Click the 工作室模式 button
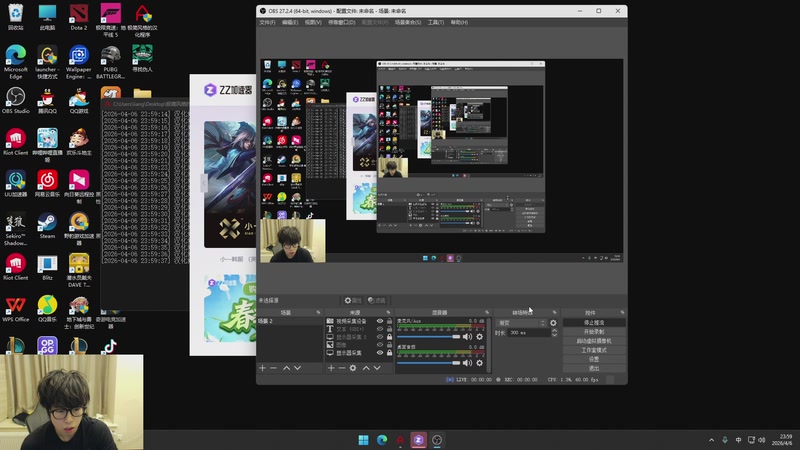Image resolution: width=800 pixels, height=450 pixels. 594,351
